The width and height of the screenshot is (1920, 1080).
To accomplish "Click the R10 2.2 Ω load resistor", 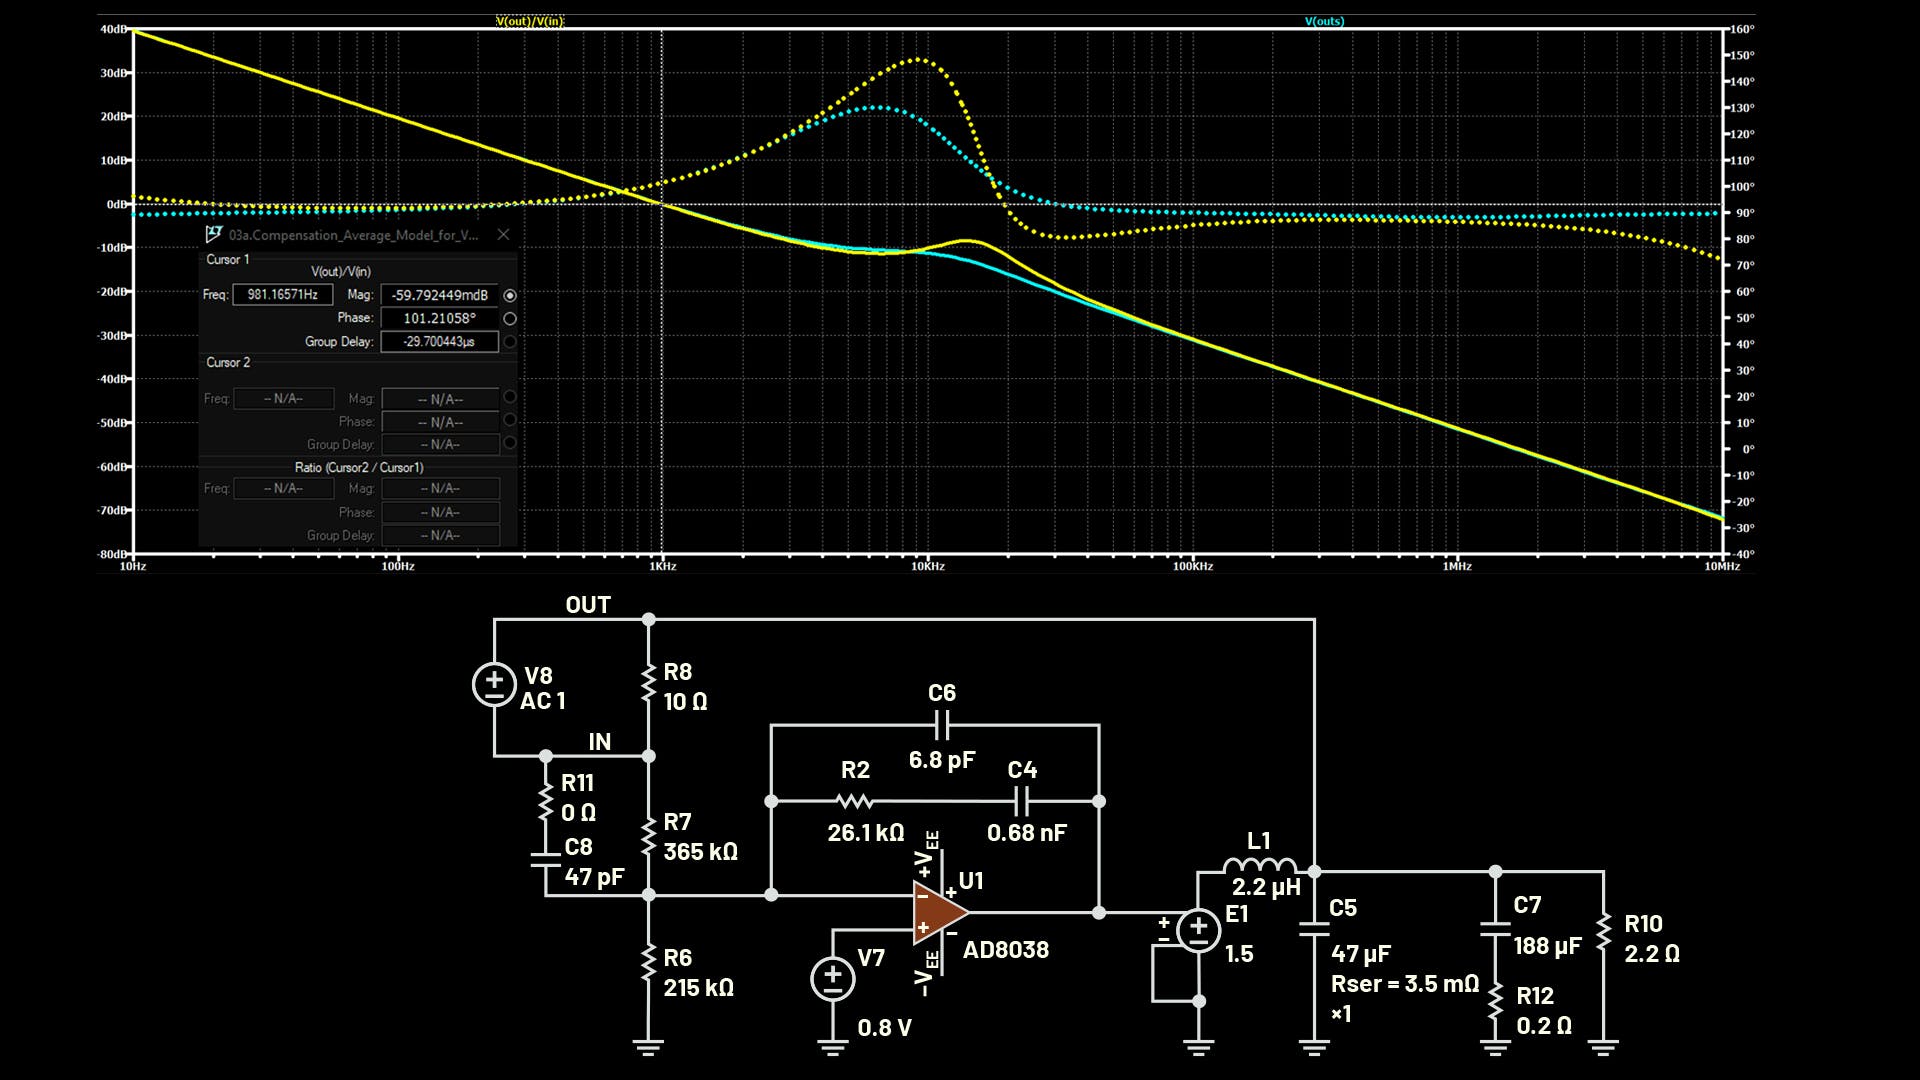I will click(1603, 933).
